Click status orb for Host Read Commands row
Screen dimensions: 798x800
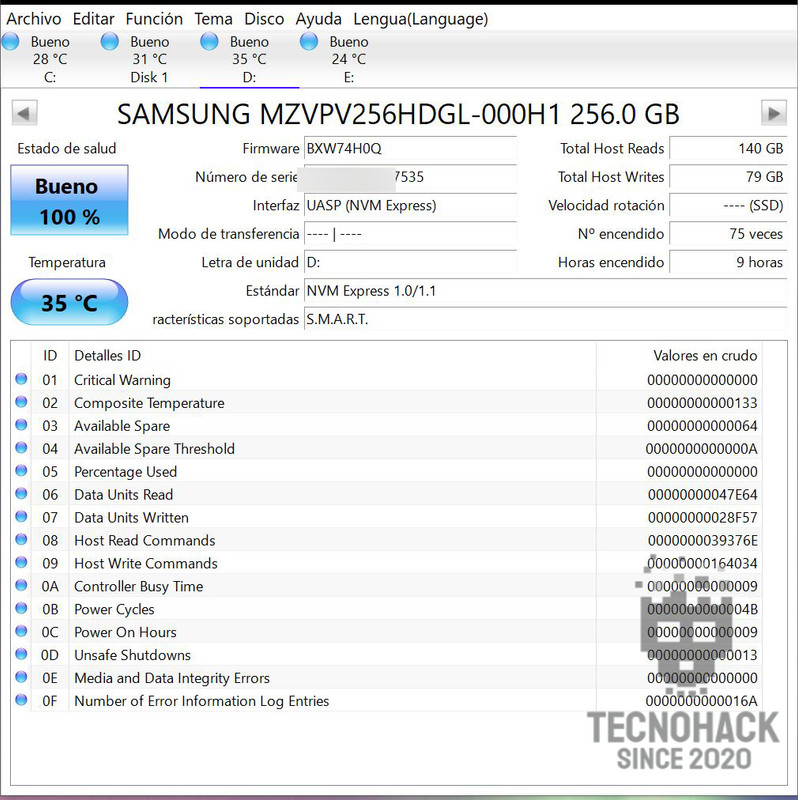21,540
